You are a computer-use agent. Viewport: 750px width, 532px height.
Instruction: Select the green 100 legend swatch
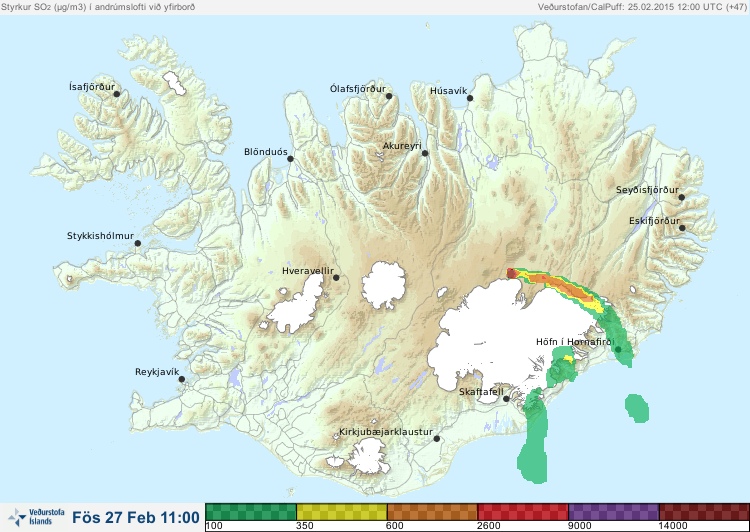pos(251,512)
